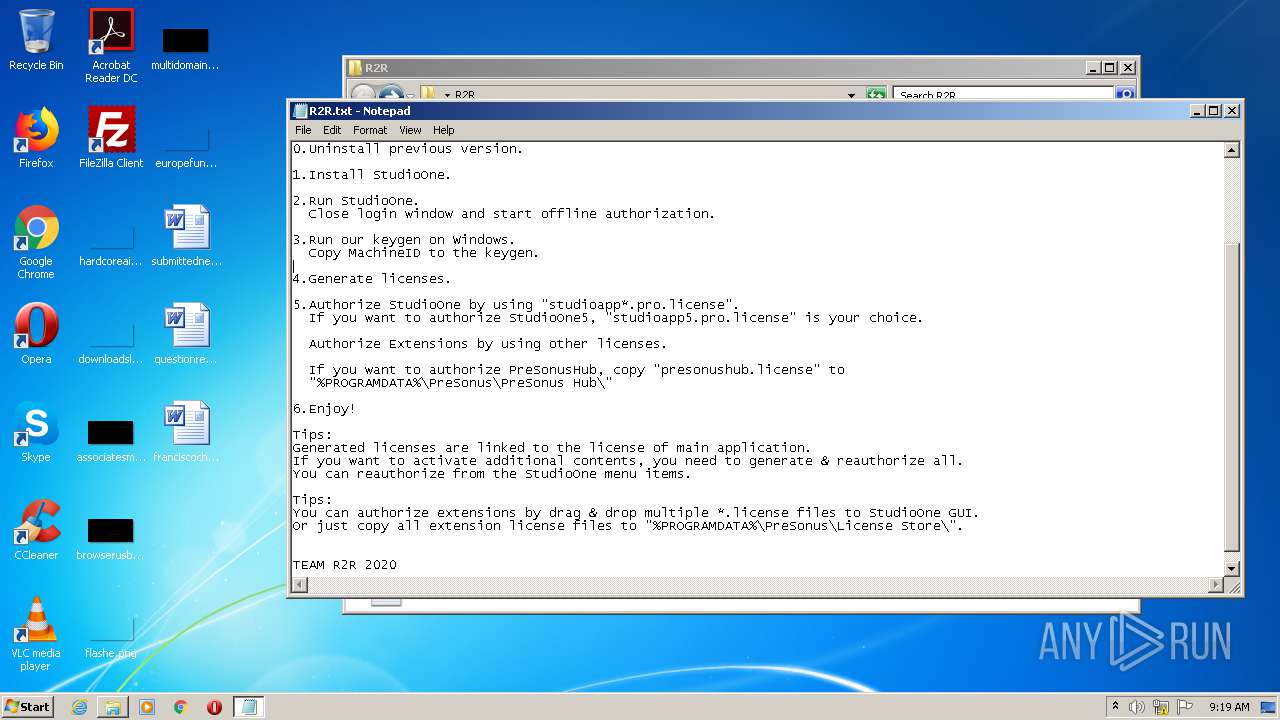Switch to Notepad taskbar button
1280x720 pixels.
point(249,707)
